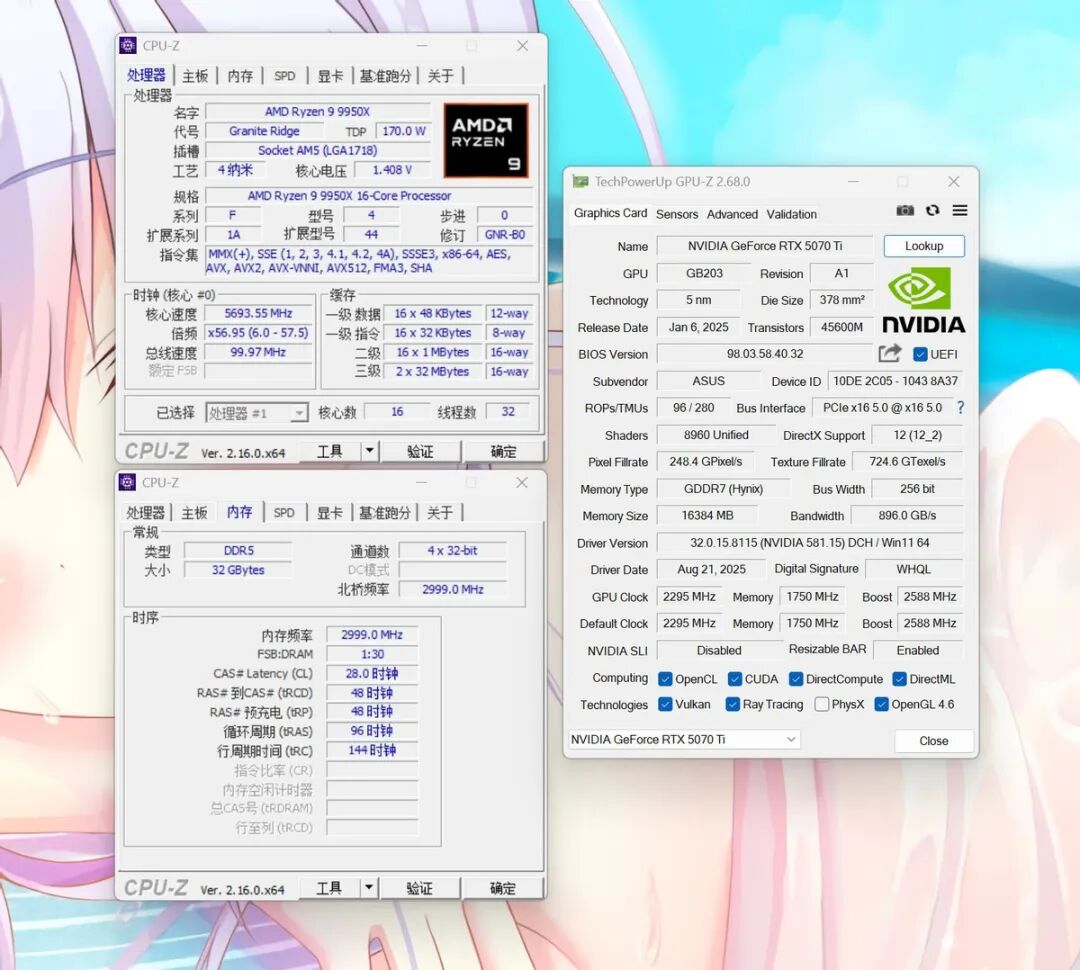Click processor name field AMD Ryzen 9 9950X
The height and width of the screenshot is (970, 1080).
coord(318,112)
